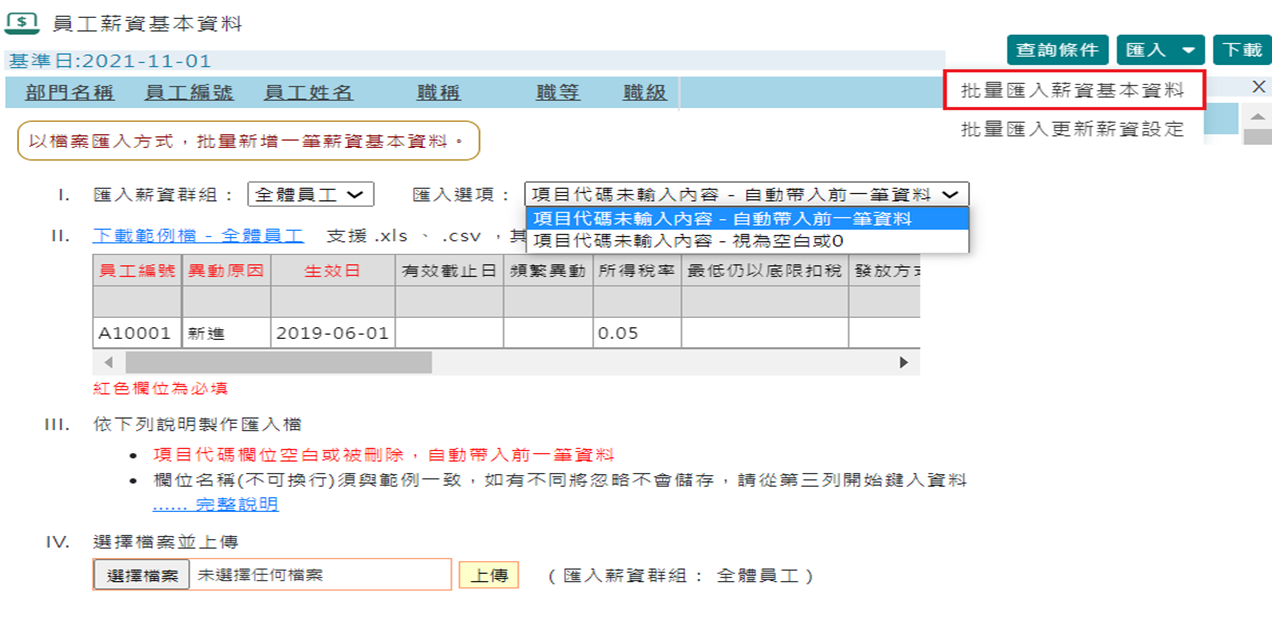Click the up arrow of the vertical scrollbar

coord(1259,118)
